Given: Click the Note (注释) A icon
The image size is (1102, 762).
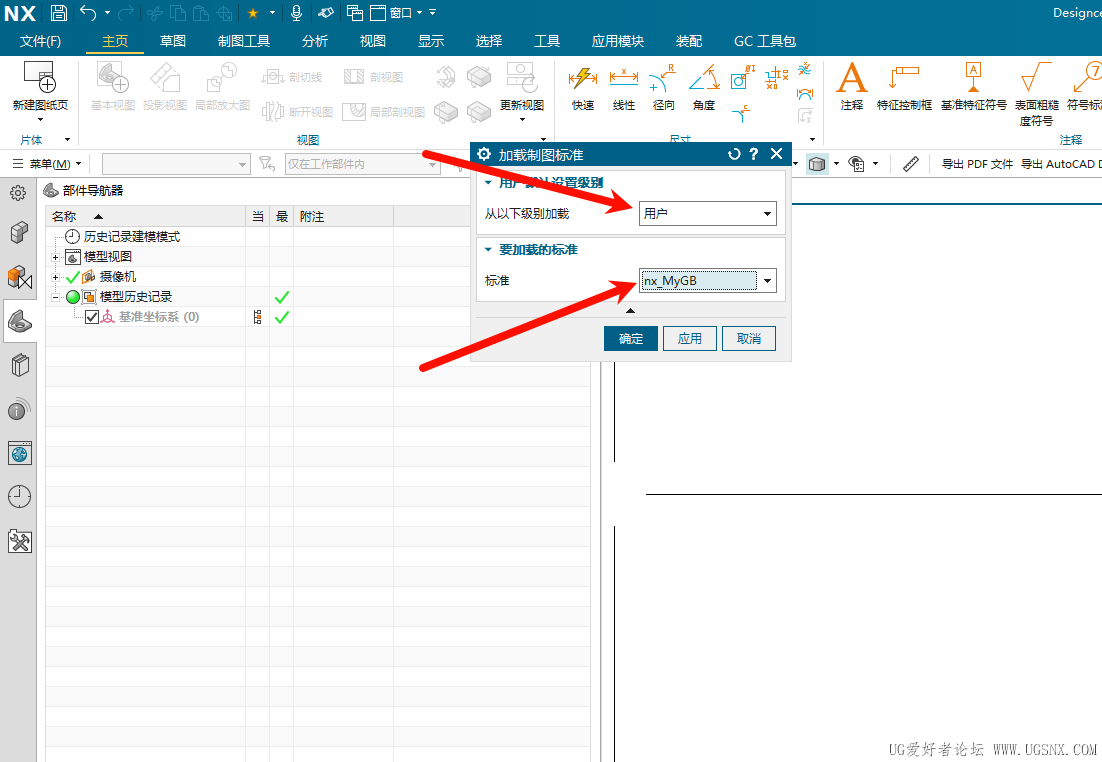Looking at the screenshot, I should point(852,77).
